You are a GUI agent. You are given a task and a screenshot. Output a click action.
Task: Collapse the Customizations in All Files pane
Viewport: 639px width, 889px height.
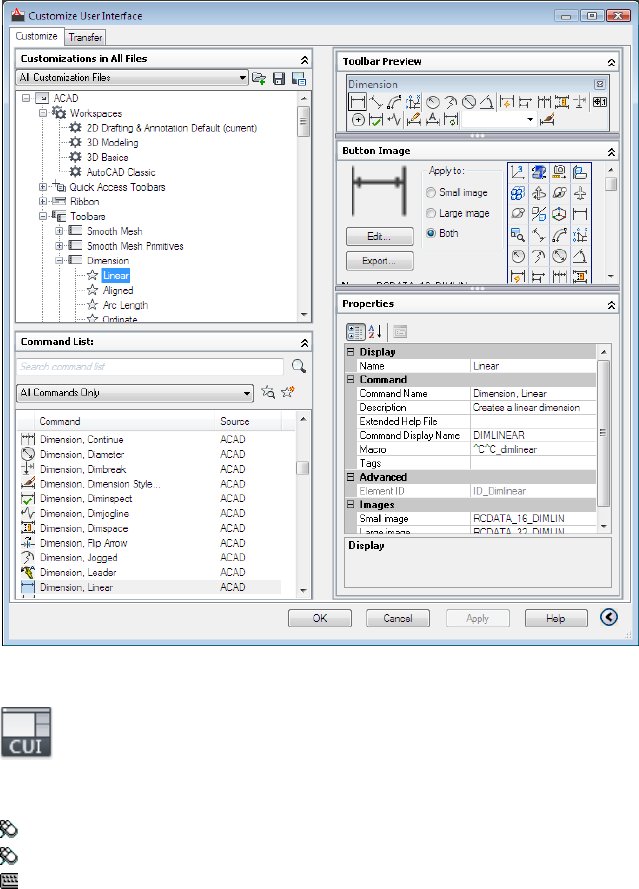coord(304,60)
